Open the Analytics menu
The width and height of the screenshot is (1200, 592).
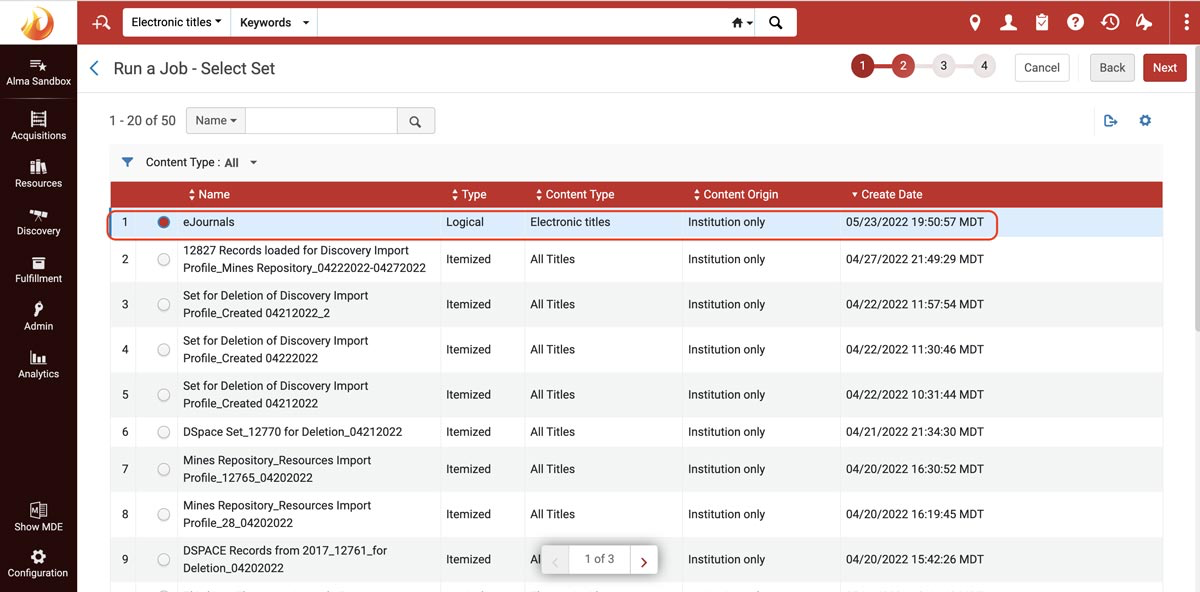(x=38, y=365)
